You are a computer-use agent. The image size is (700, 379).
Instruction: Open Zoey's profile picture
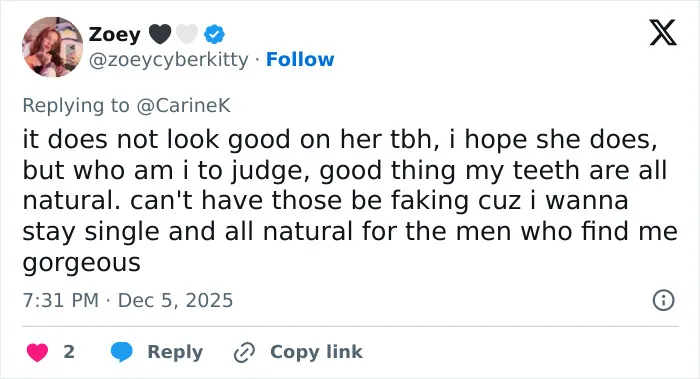[x=52, y=47]
